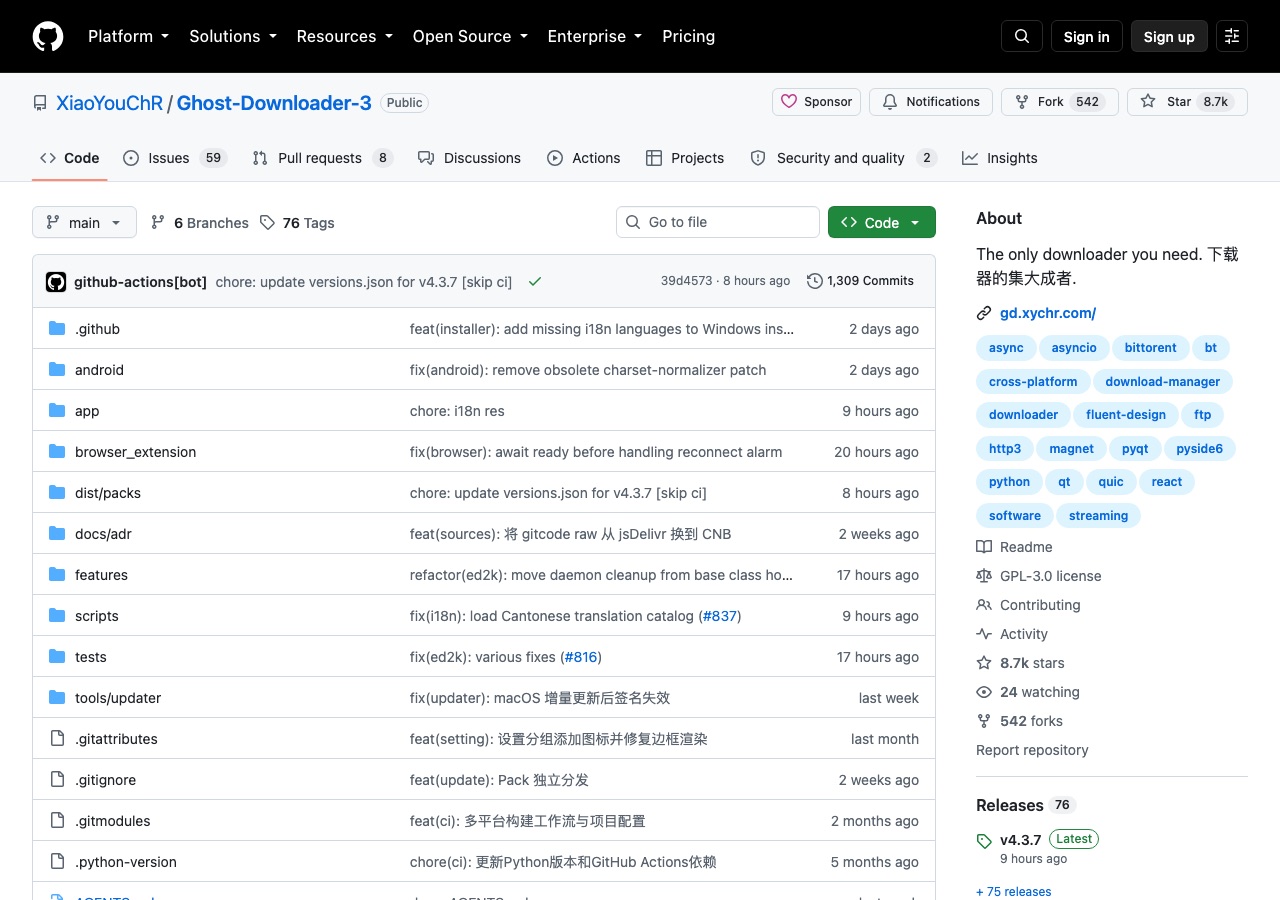The width and height of the screenshot is (1280, 900).
Task: Open the #837 pull request link
Action: (x=719, y=616)
